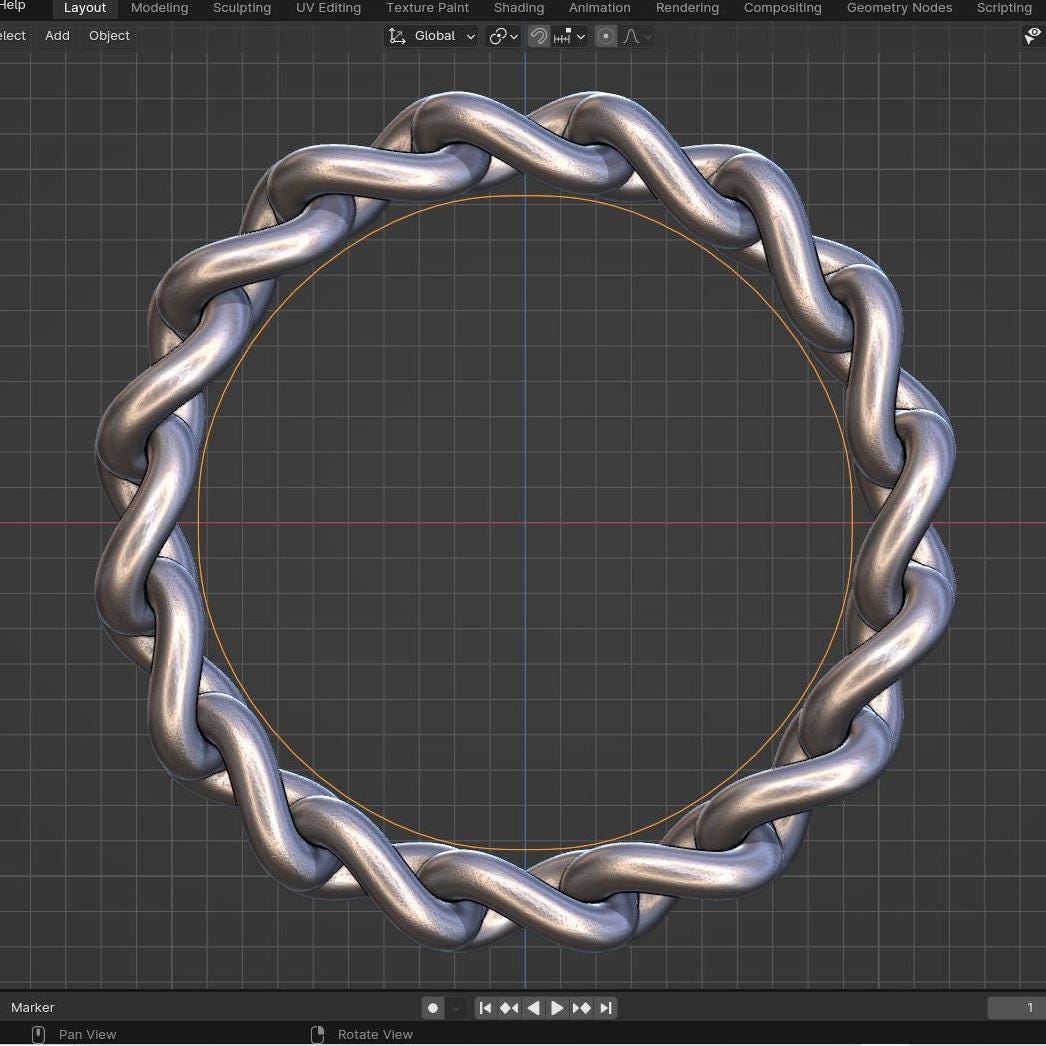This screenshot has height=1046, width=1046.
Task: Click the Rotate View mouse icon
Action: 318,1035
